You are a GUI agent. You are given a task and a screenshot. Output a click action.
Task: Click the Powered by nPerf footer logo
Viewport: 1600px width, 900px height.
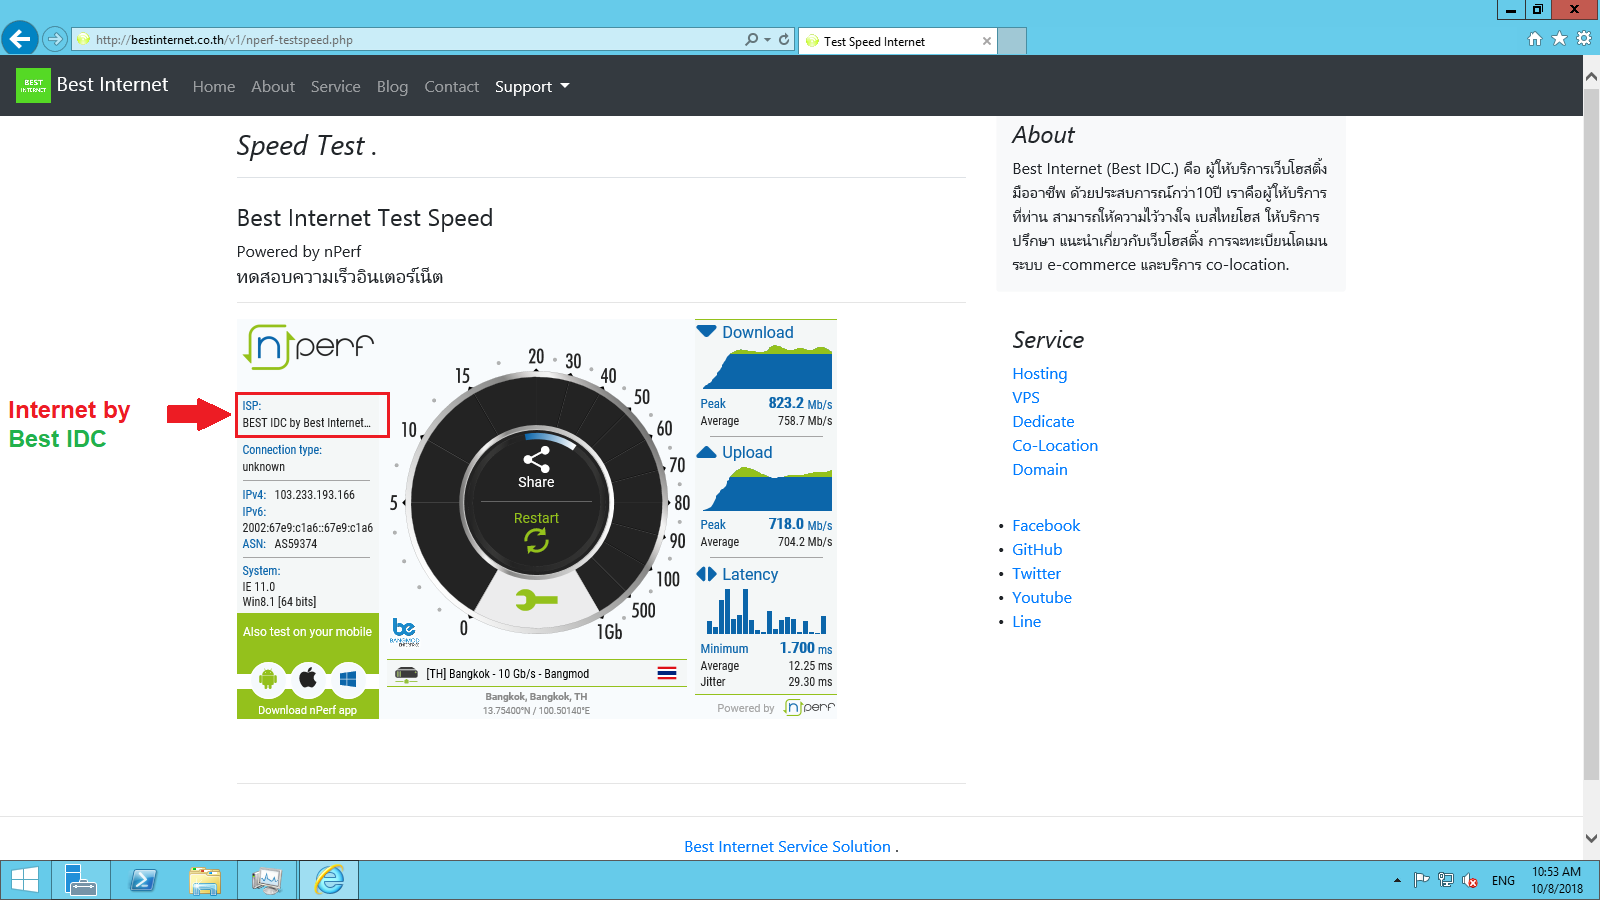[x=809, y=707]
